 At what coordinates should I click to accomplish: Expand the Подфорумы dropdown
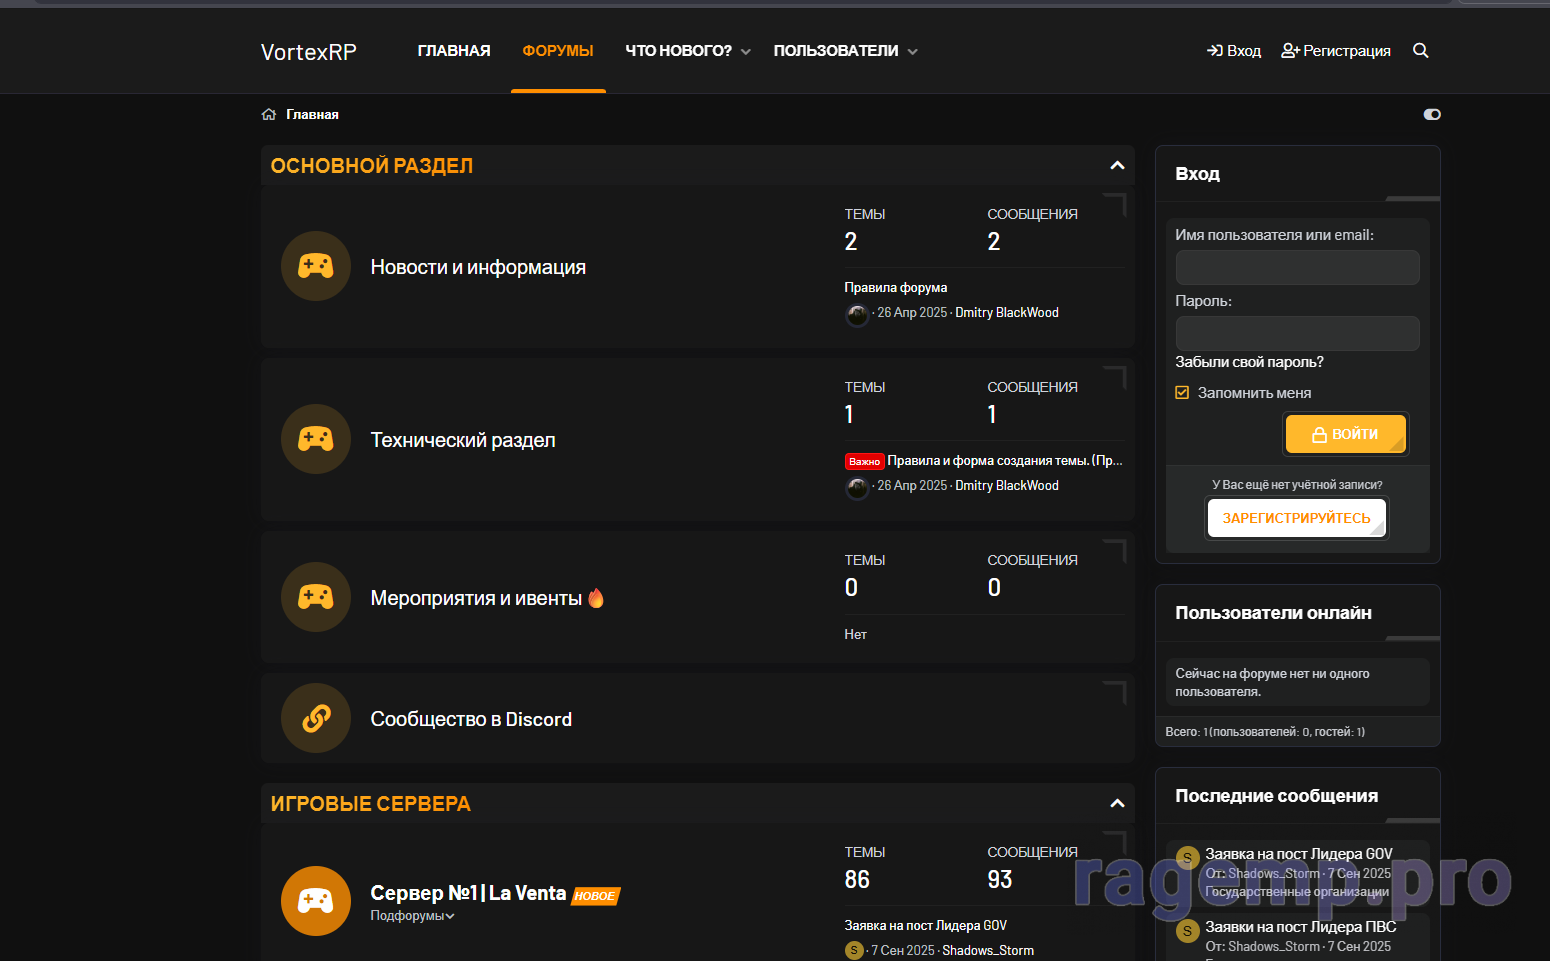tap(412, 916)
